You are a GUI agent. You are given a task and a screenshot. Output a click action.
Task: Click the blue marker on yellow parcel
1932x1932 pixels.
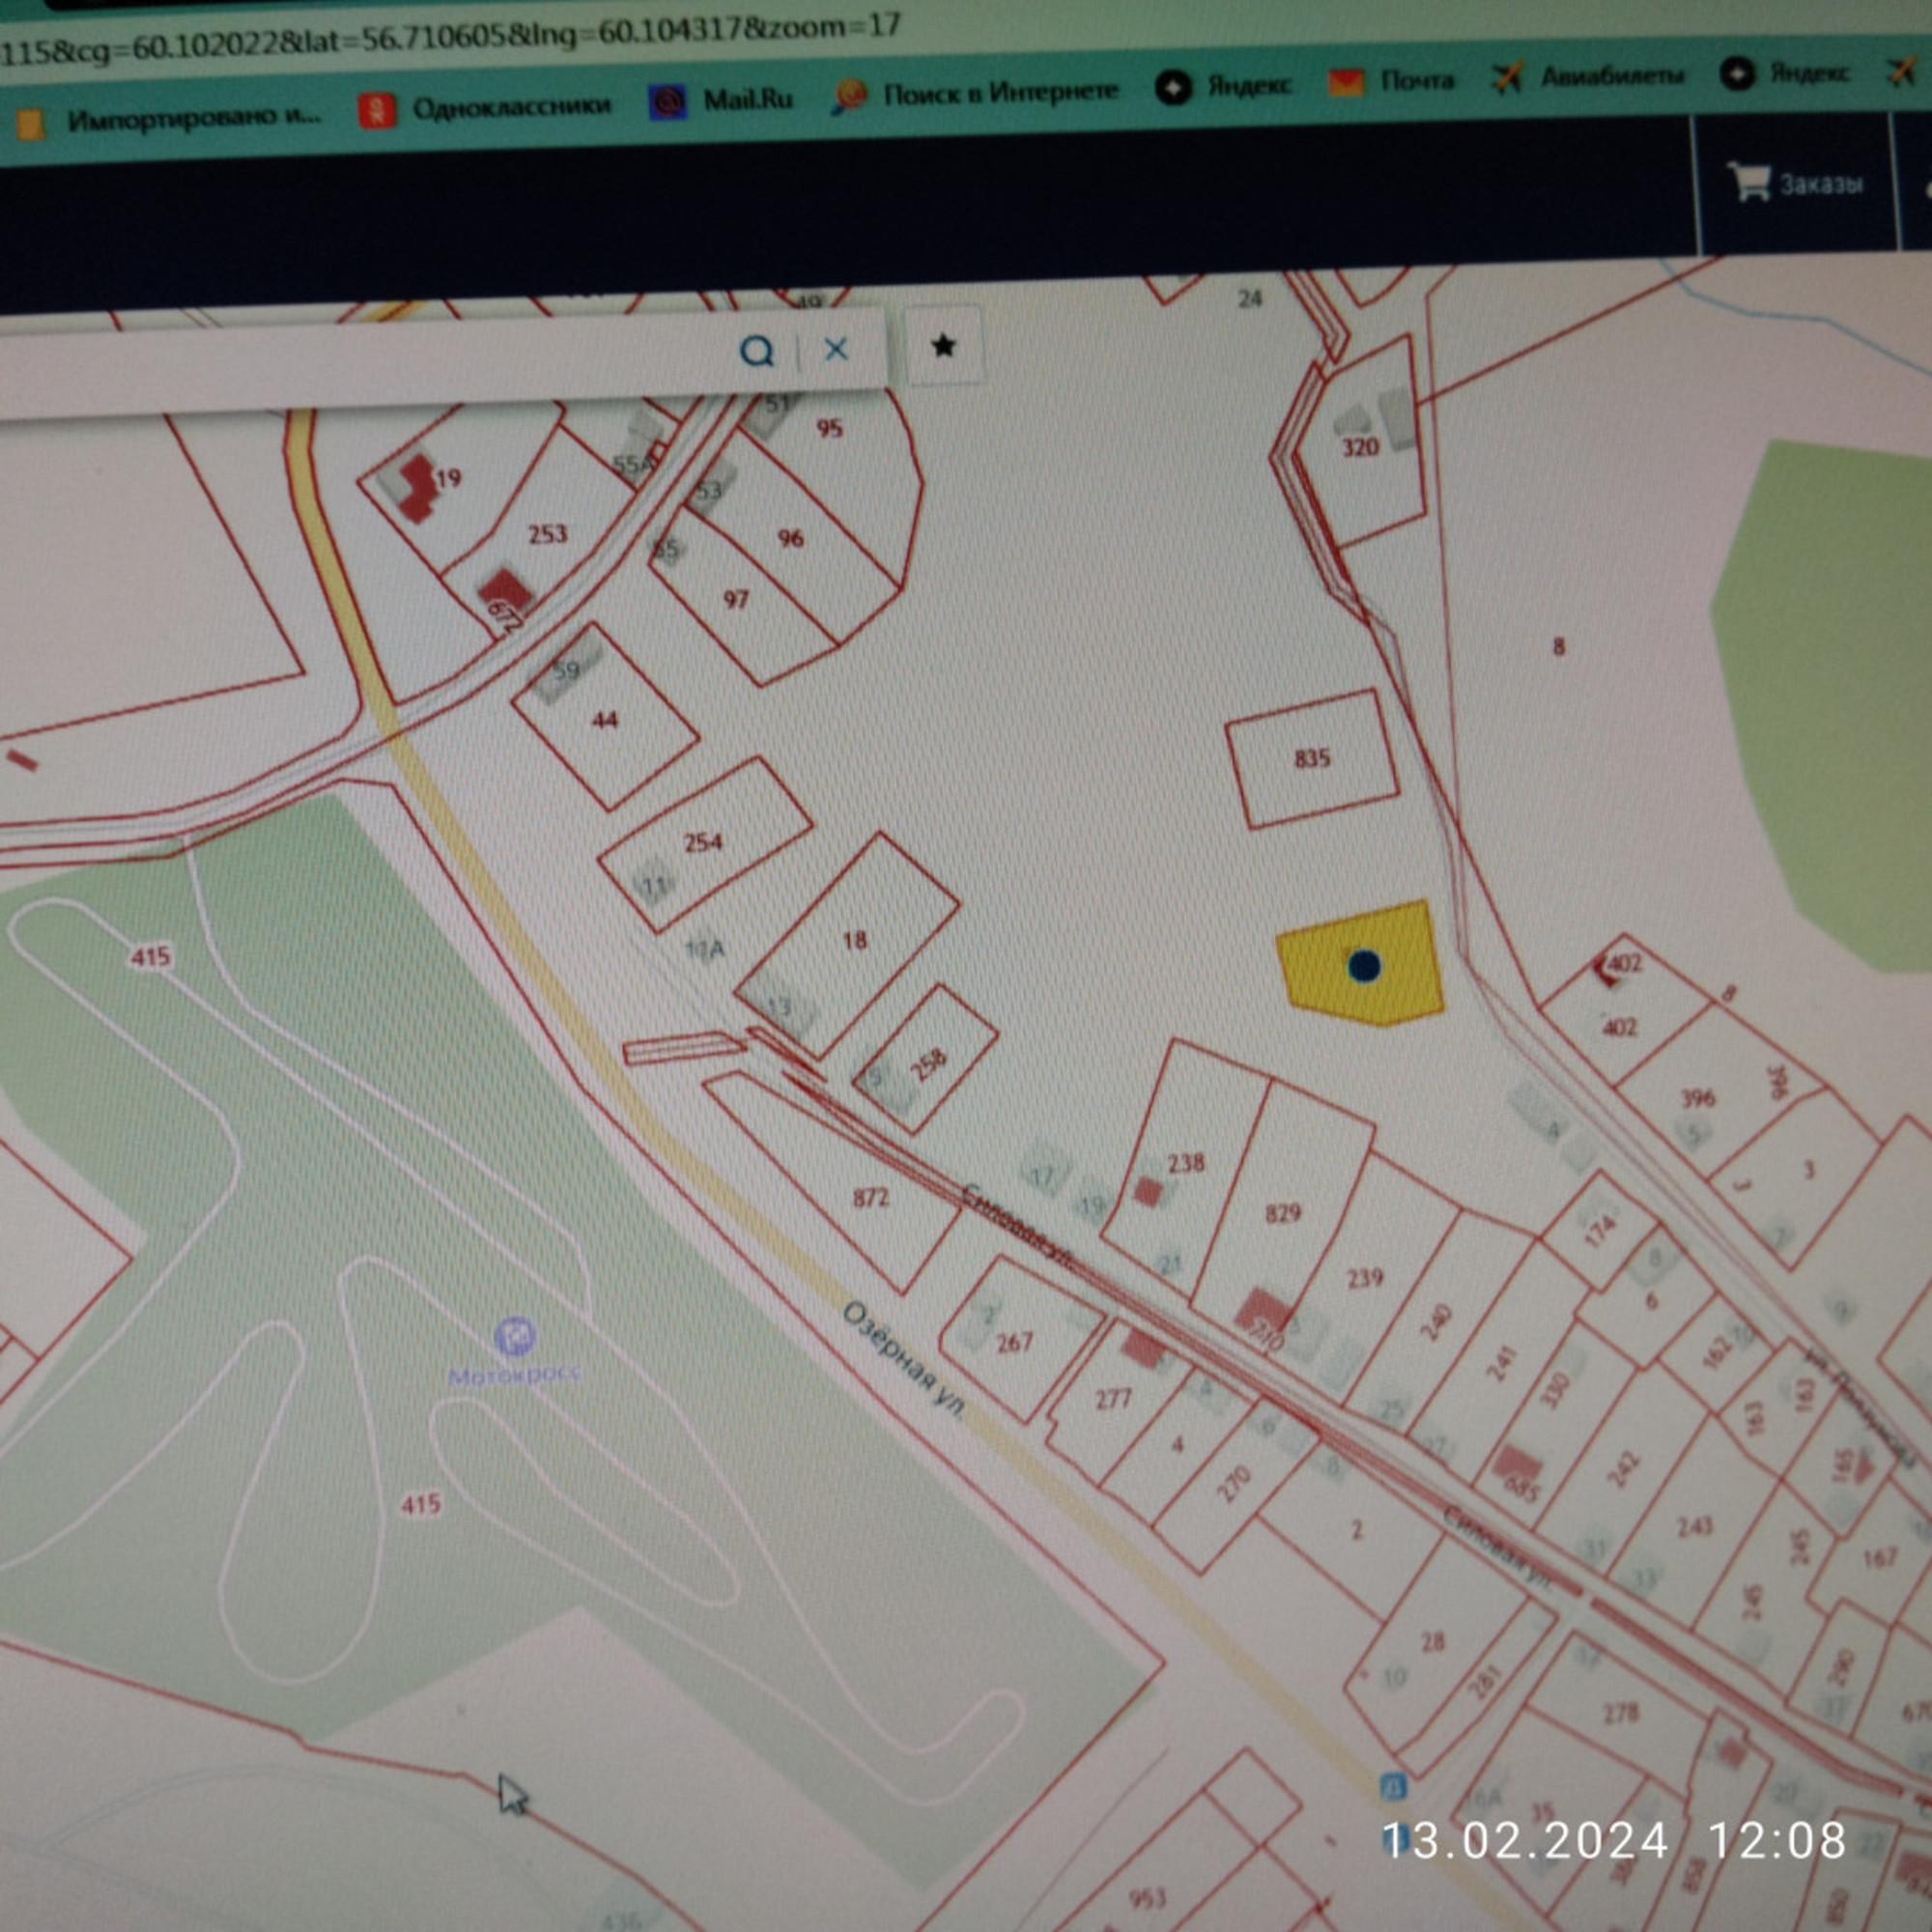(1364, 966)
